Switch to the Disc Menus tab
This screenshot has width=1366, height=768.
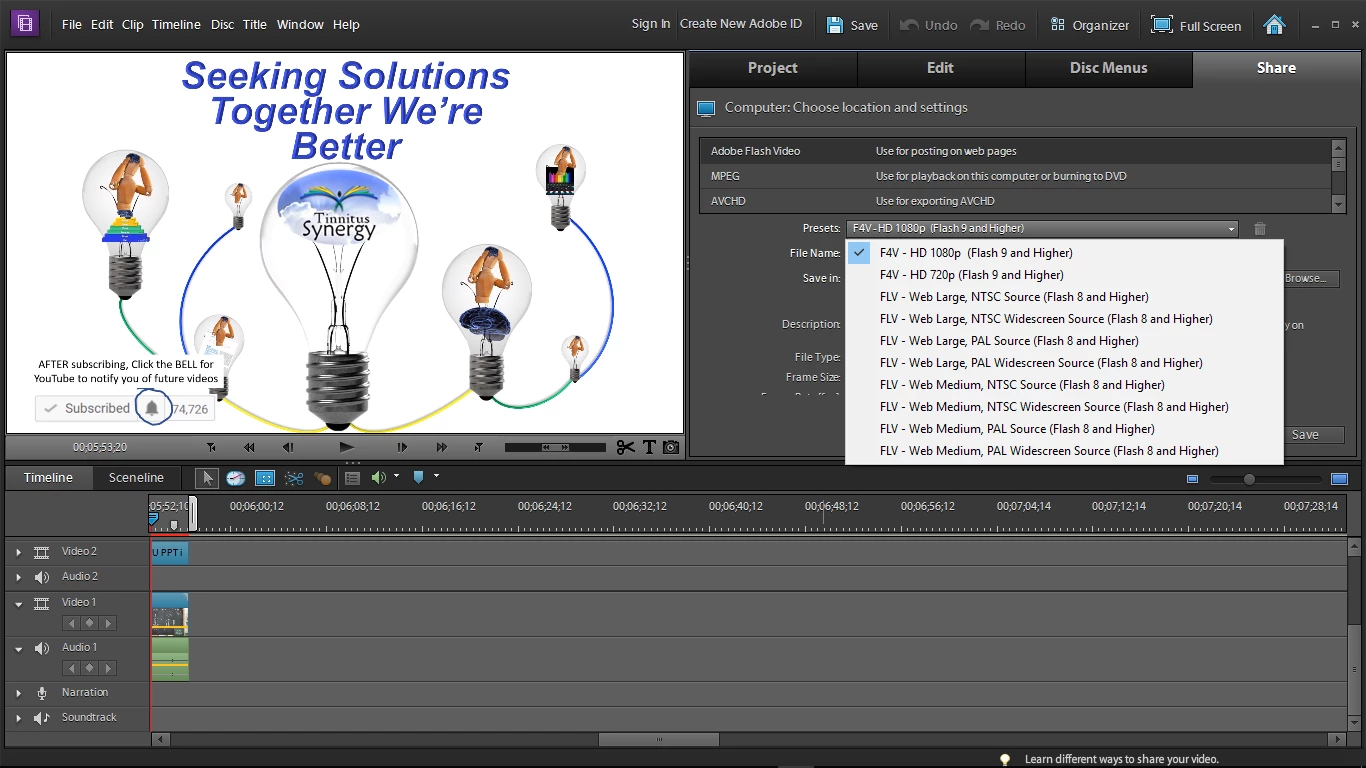tap(1108, 68)
